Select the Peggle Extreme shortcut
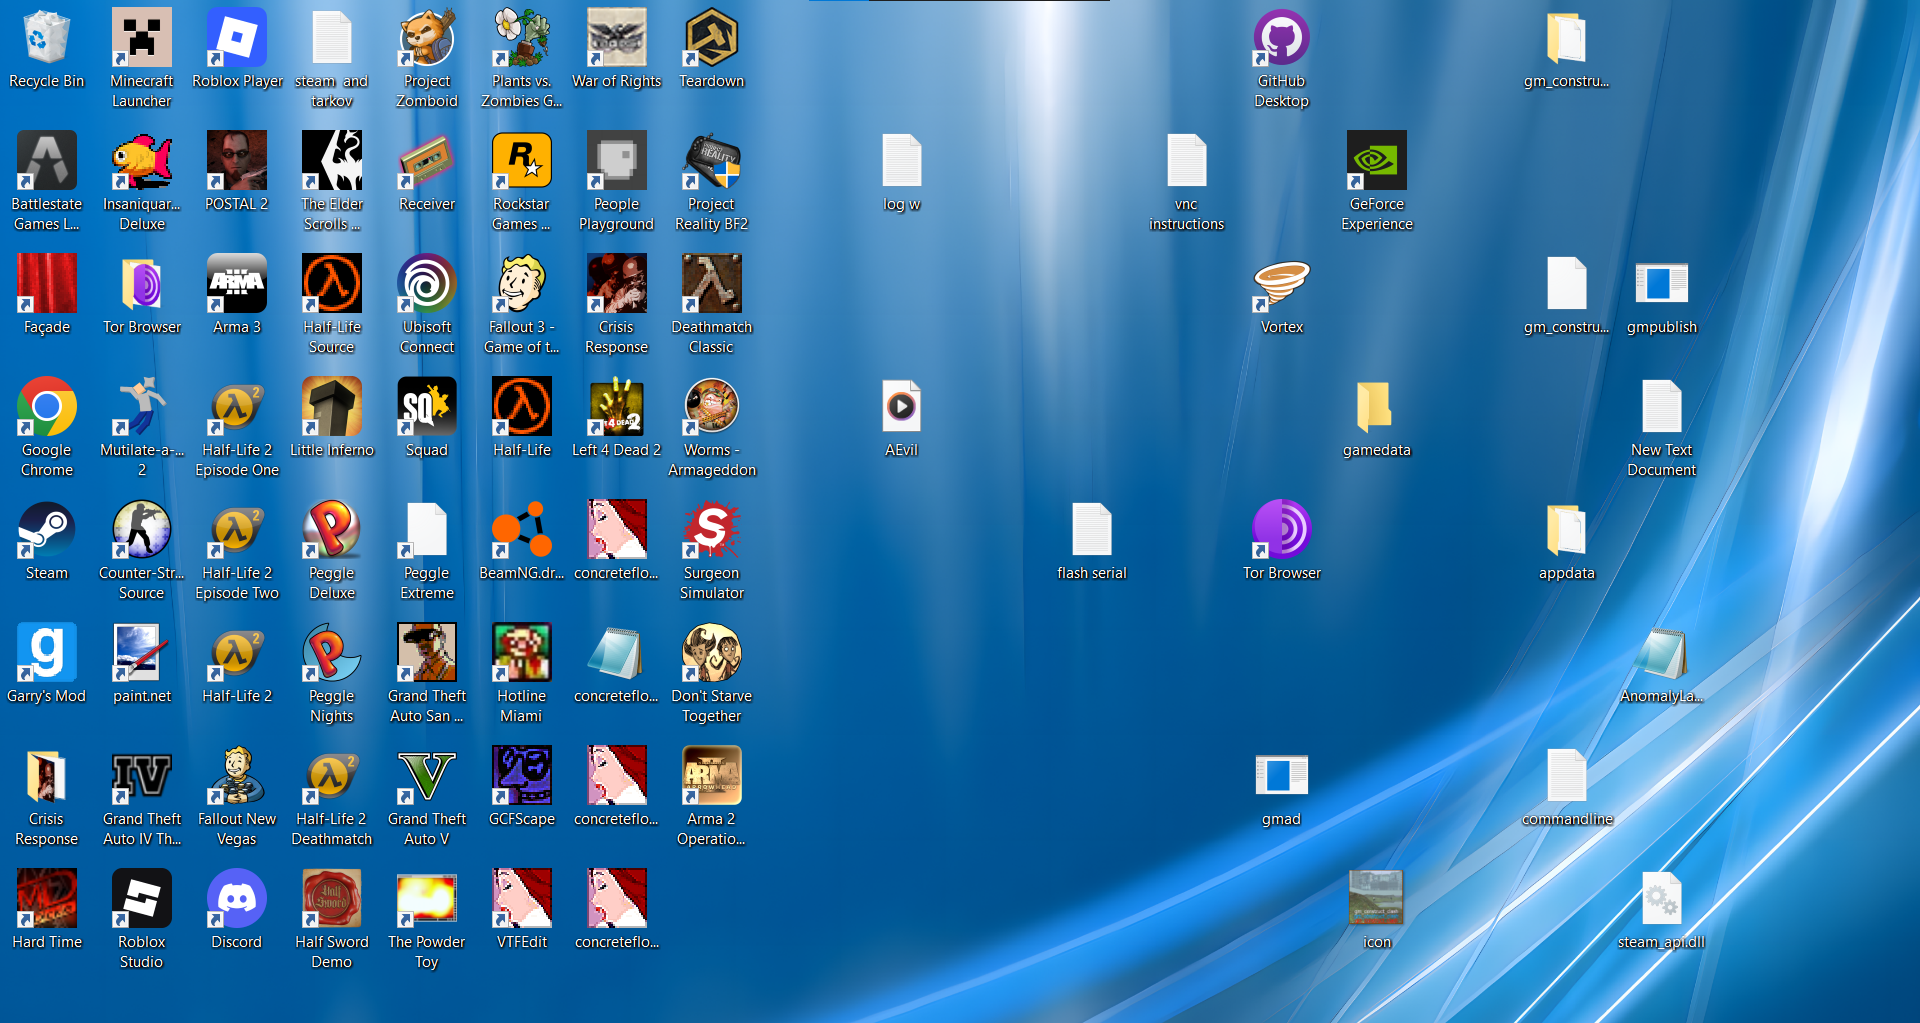The height and width of the screenshot is (1023, 1920). 427,529
